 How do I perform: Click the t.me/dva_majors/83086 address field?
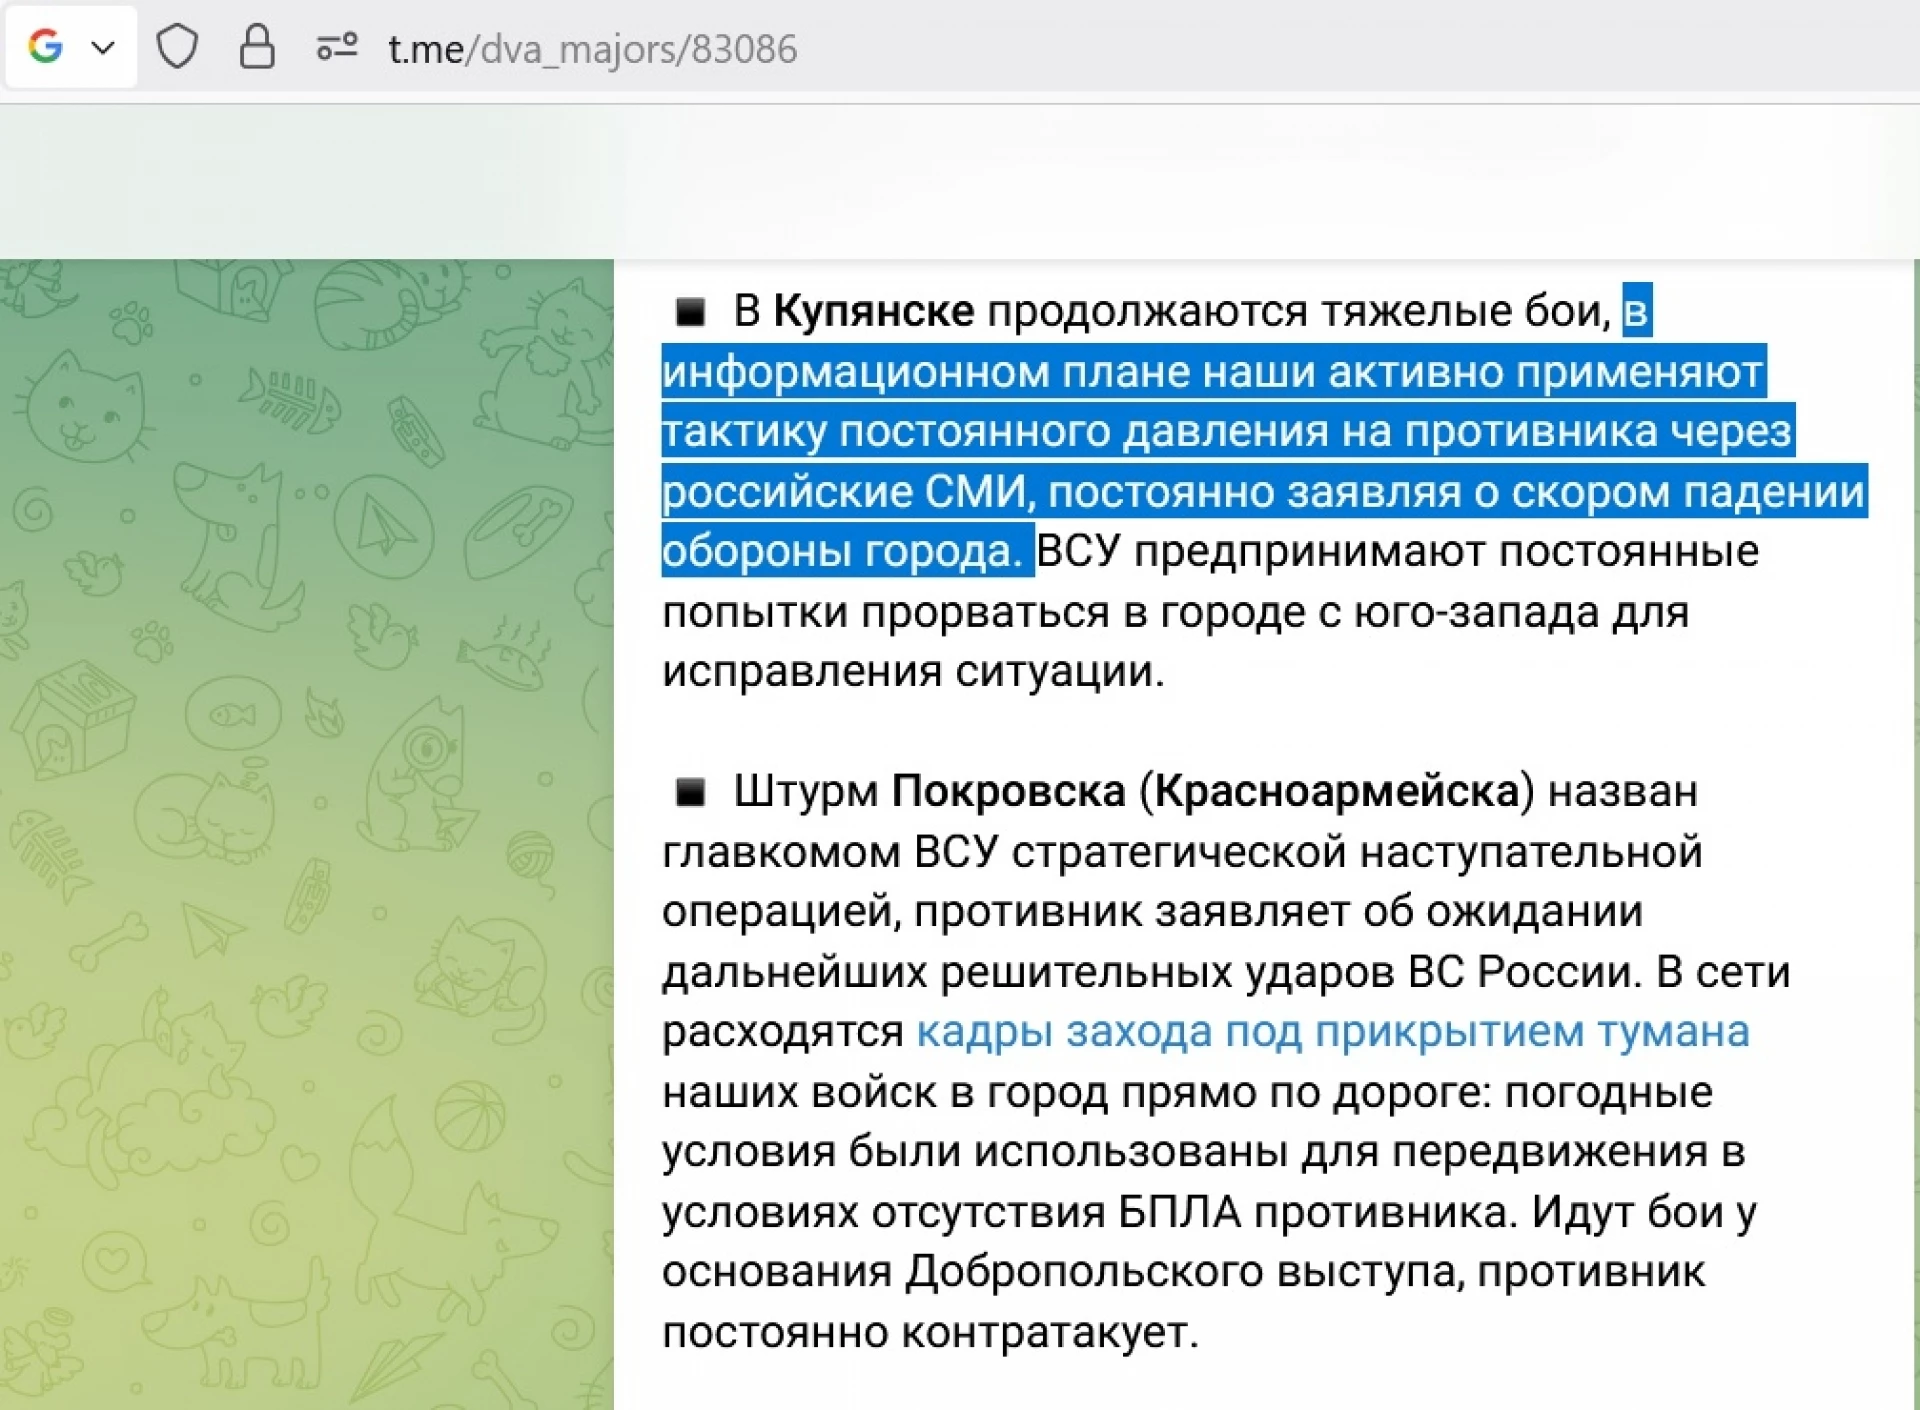pyautogui.click(x=592, y=49)
